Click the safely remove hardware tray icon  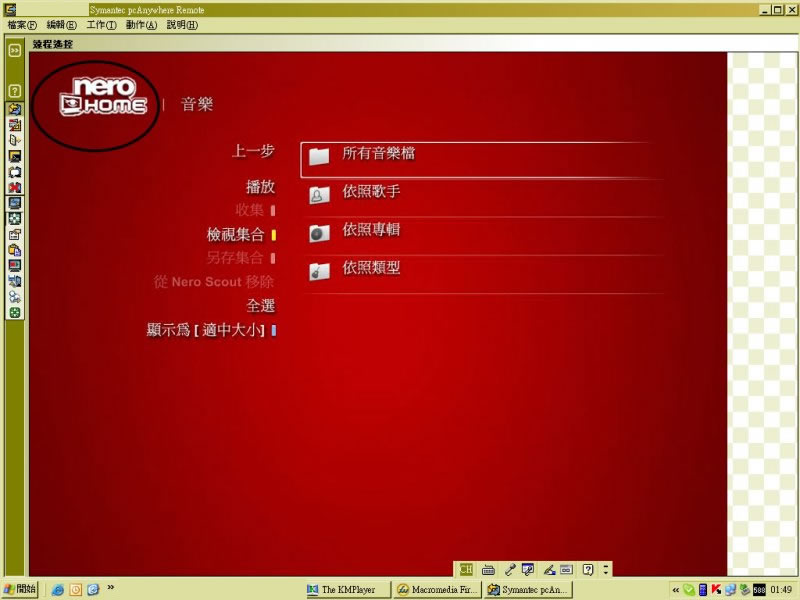coord(744,590)
